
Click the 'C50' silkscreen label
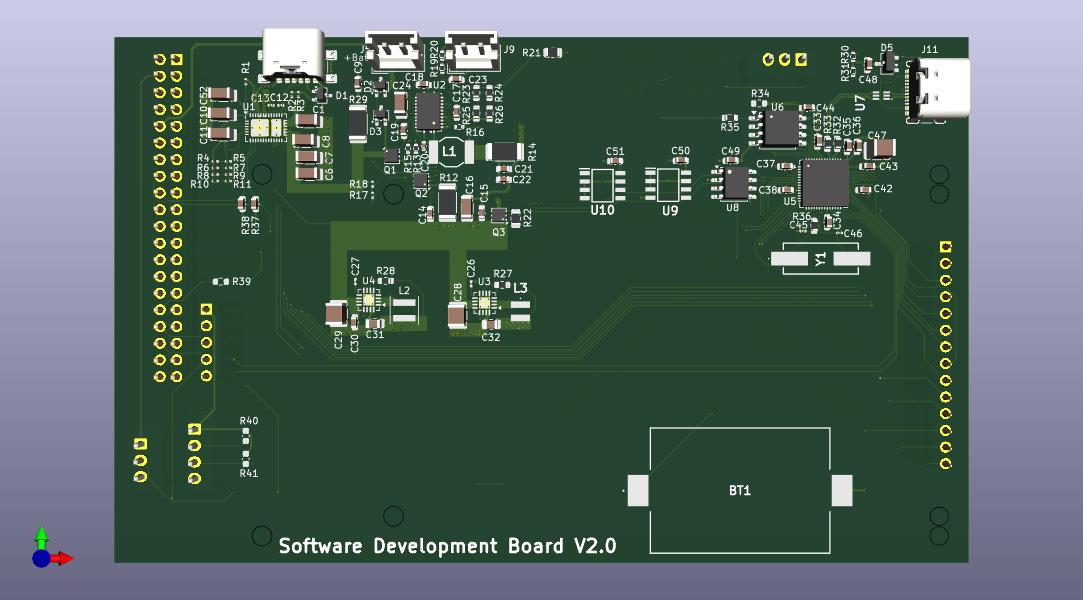pyautogui.click(x=680, y=151)
